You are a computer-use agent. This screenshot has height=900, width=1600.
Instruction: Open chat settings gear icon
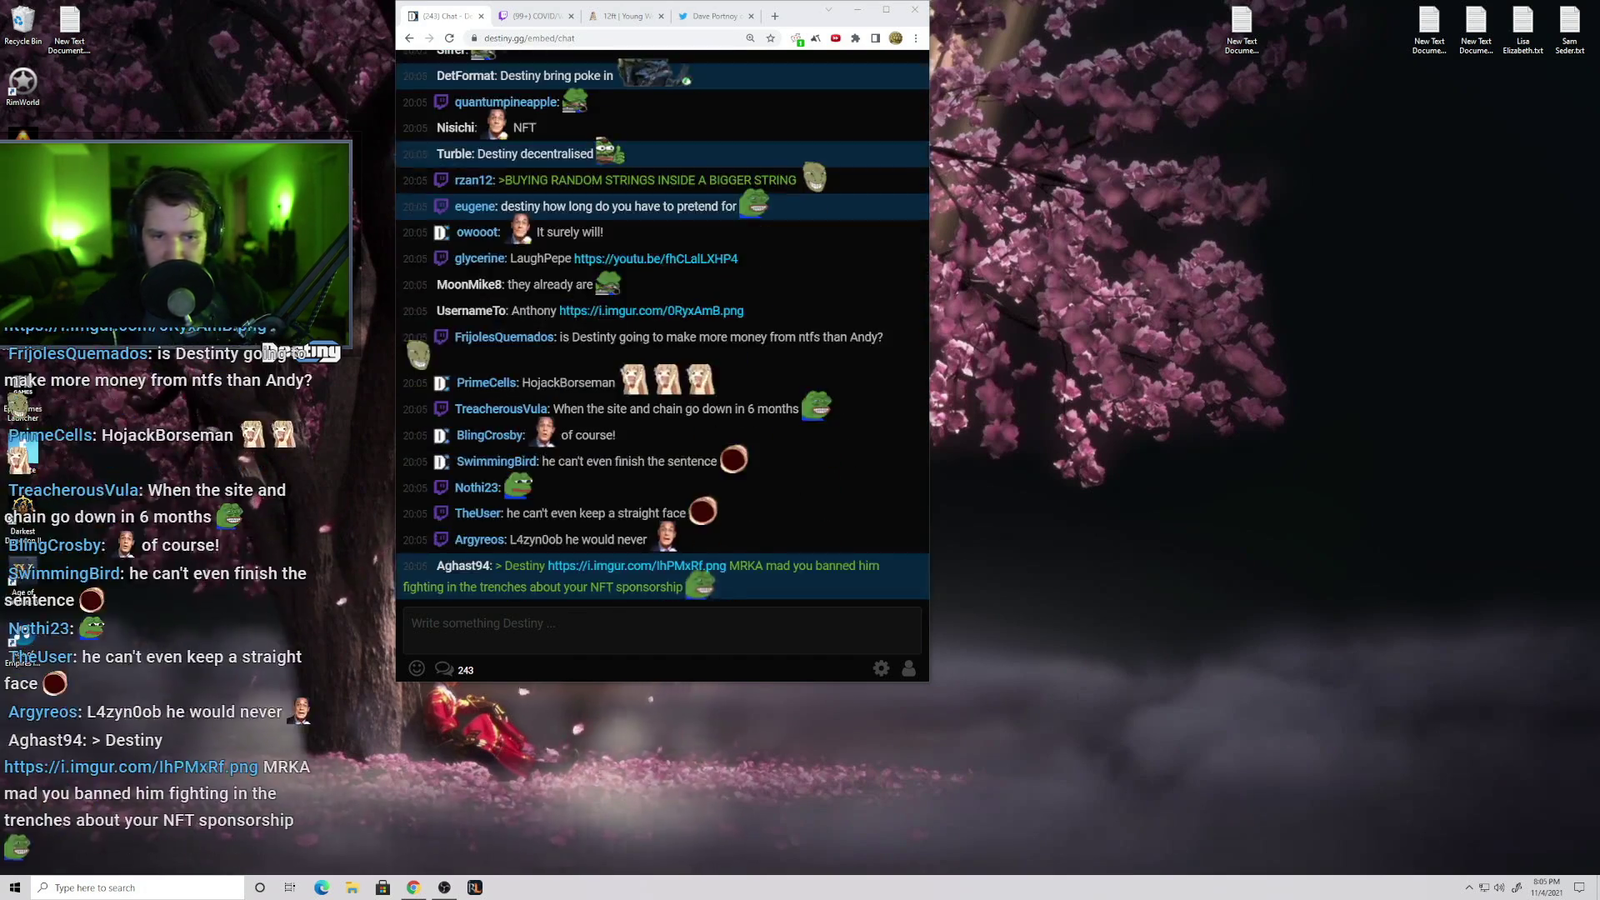click(x=881, y=669)
